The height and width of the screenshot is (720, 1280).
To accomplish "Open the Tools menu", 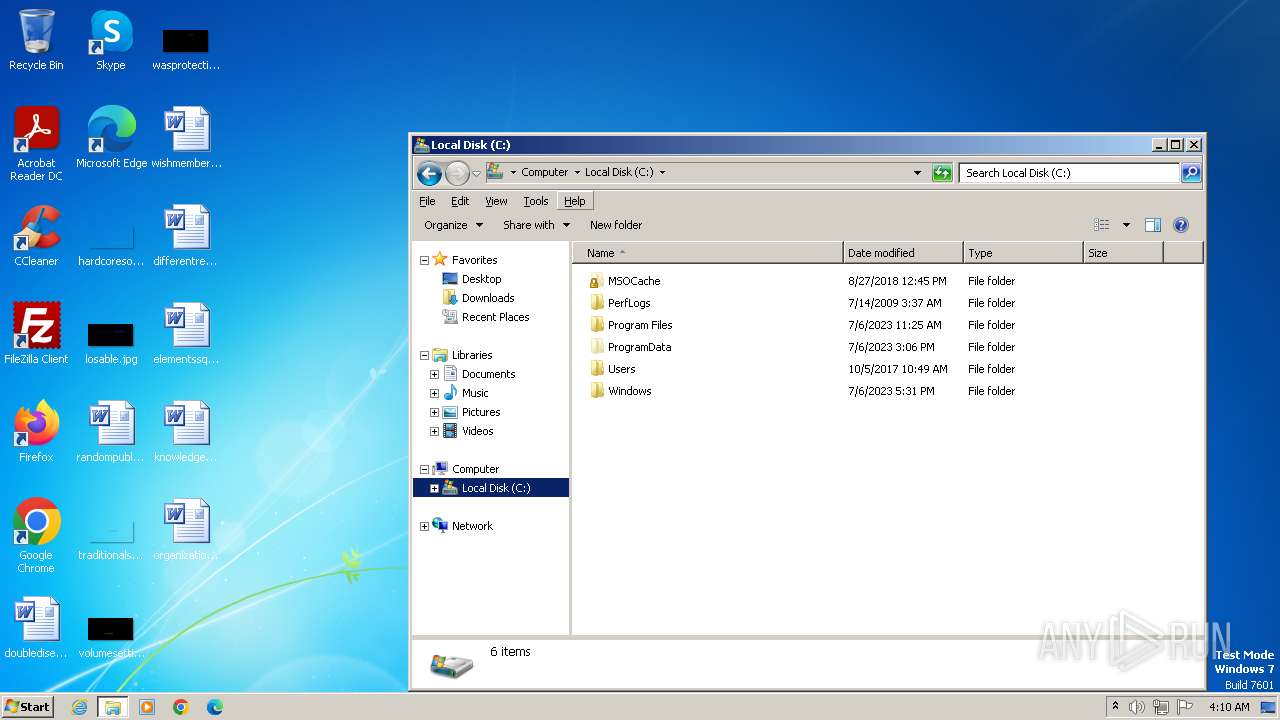I will (x=536, y=201).
